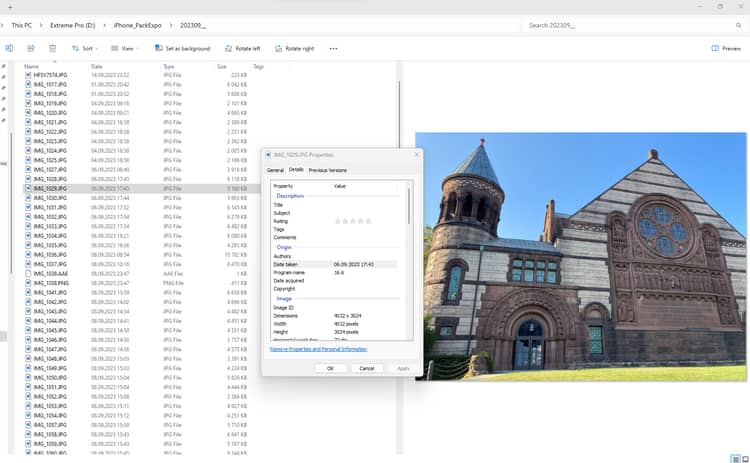750x463 pixels.
Task: Switch to Details tab in Properties dialog
Action: pyautogui.click(x=296, y=170)
